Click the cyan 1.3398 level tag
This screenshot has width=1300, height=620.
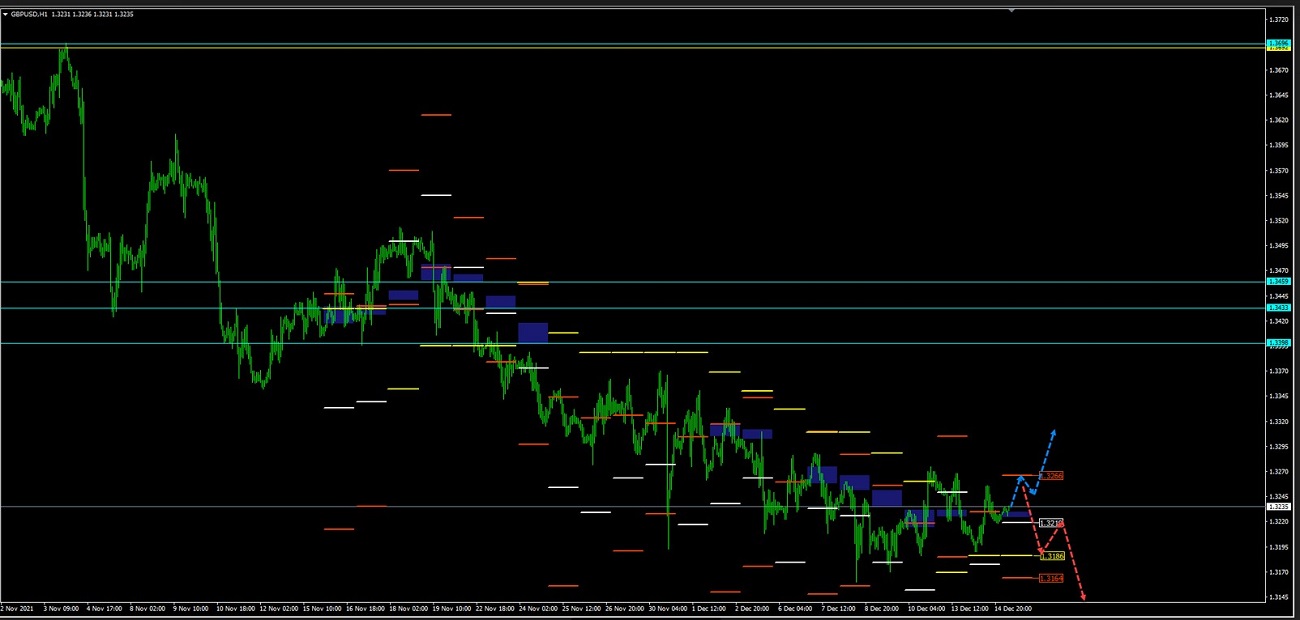pyautogui.click(x=1278, y=343)
